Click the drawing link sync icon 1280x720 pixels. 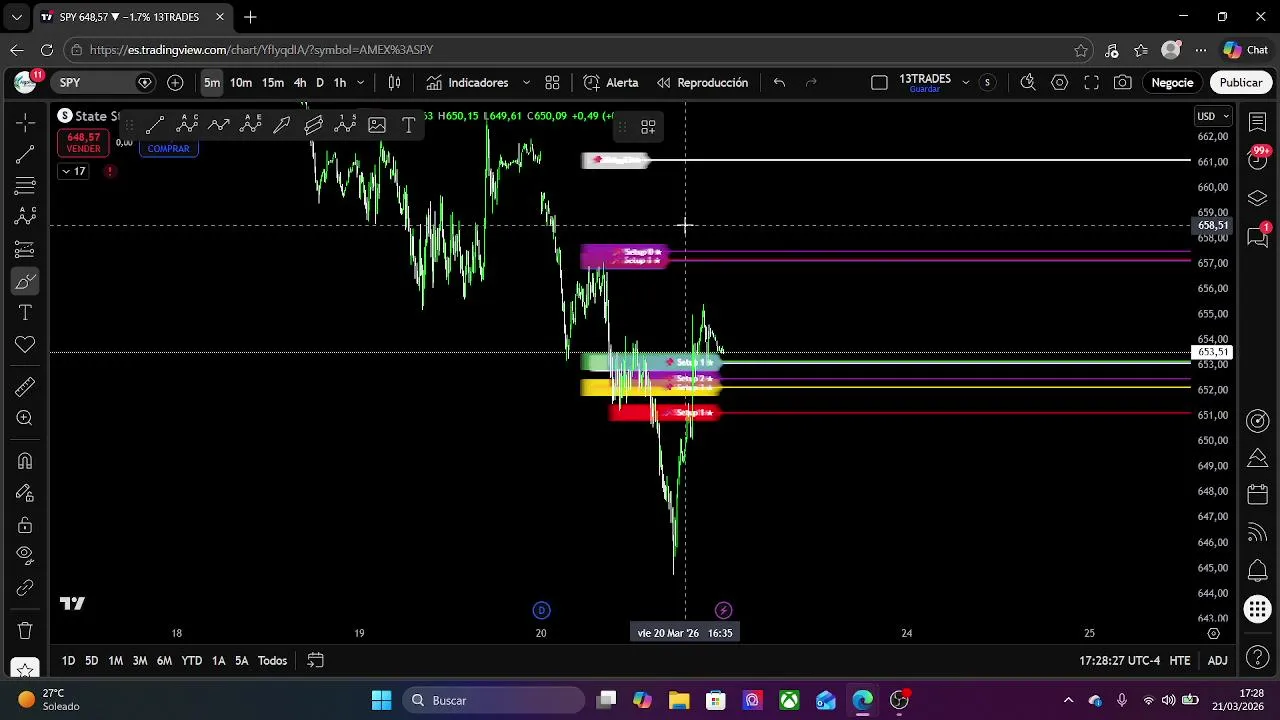click(25, 588)
